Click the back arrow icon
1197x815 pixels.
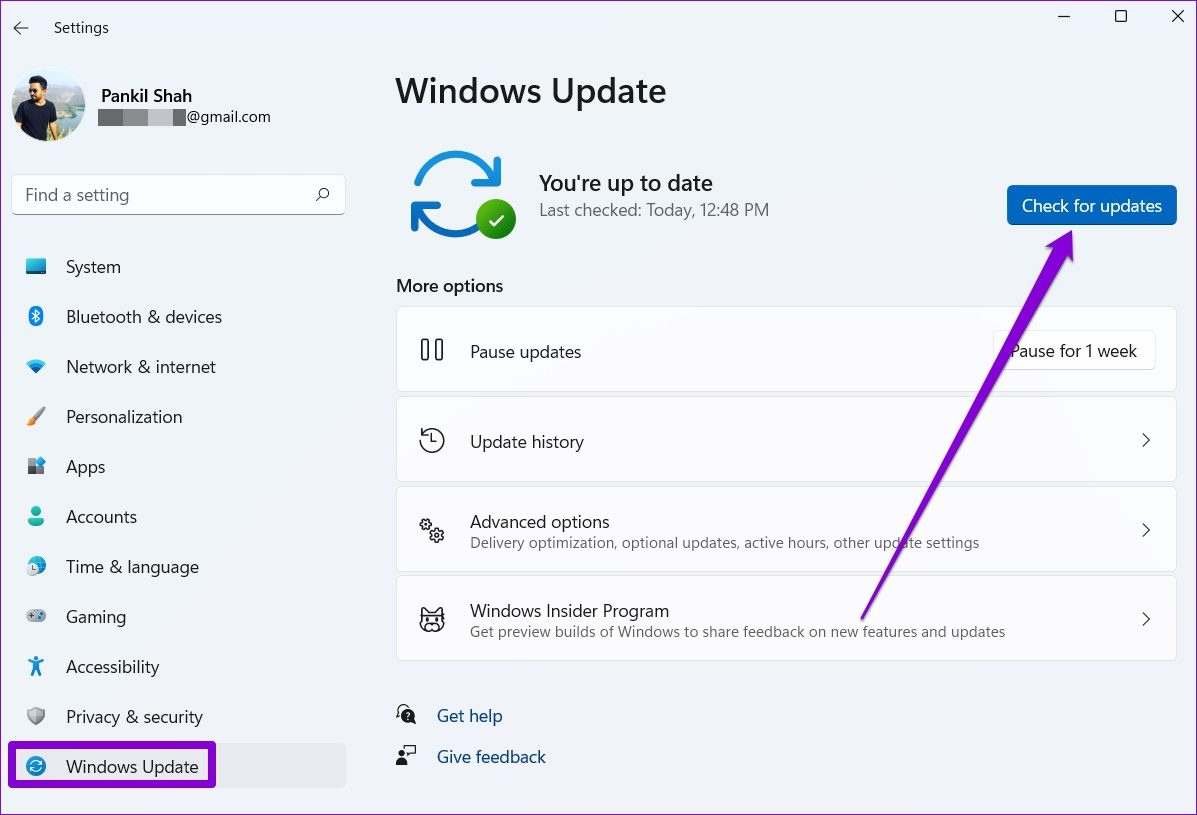click(x=21, y=27)
